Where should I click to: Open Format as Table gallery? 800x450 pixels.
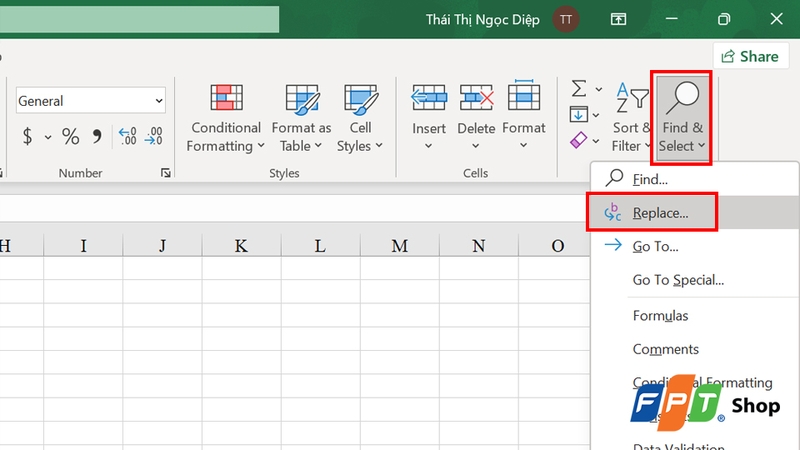pos(301,118)
